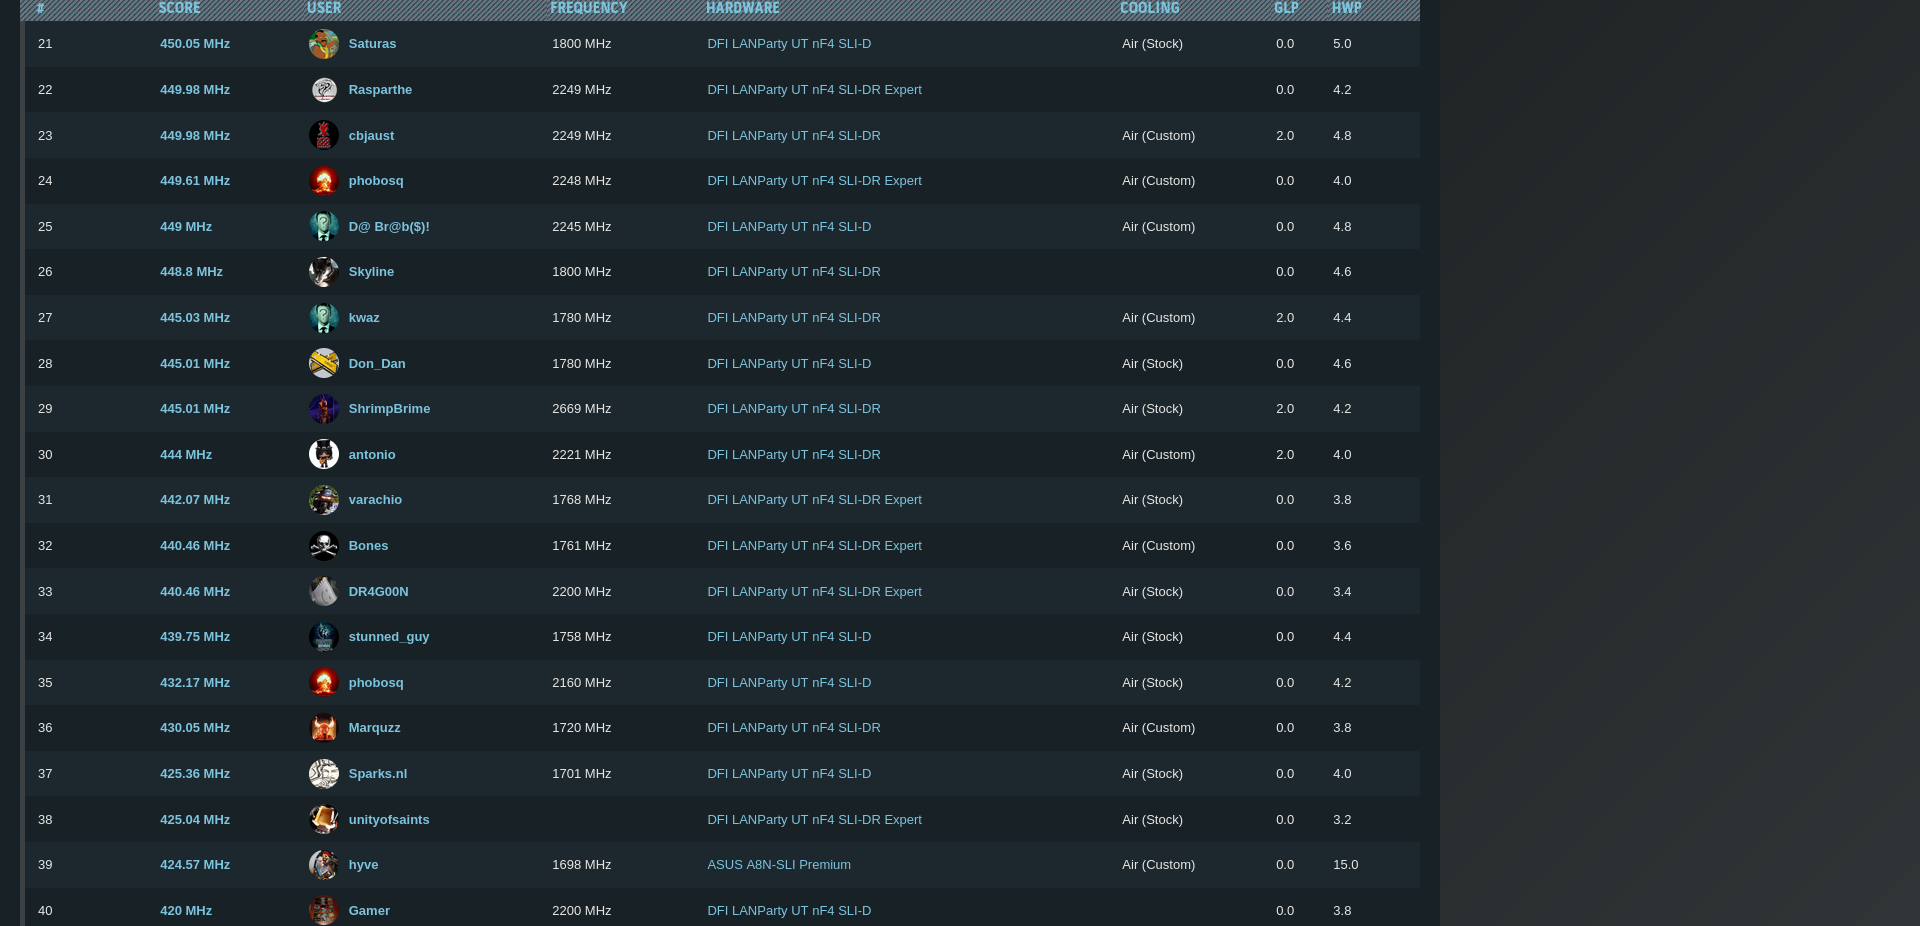The width and height of the screenshot is (1920, 926).
Task: Click cbjaust avatar image
Action: [x=323, y=135]
